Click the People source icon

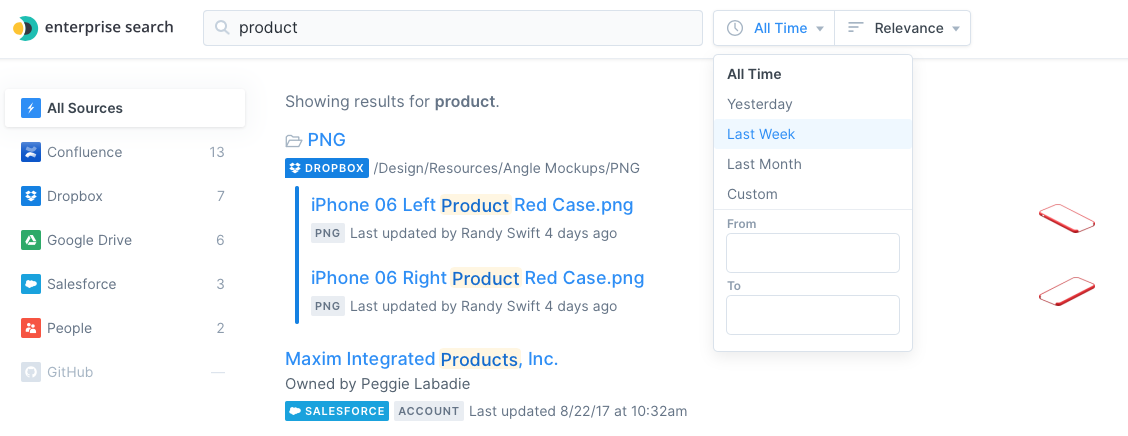[x=31, y=328]
